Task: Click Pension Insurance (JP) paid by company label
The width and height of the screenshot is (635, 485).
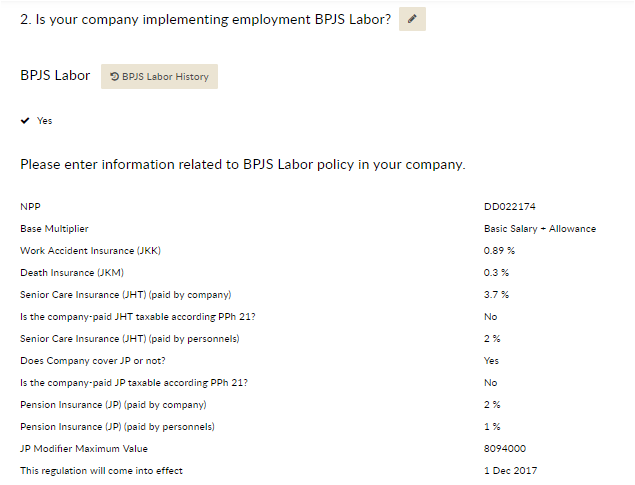Action: (x=113, y=404)
